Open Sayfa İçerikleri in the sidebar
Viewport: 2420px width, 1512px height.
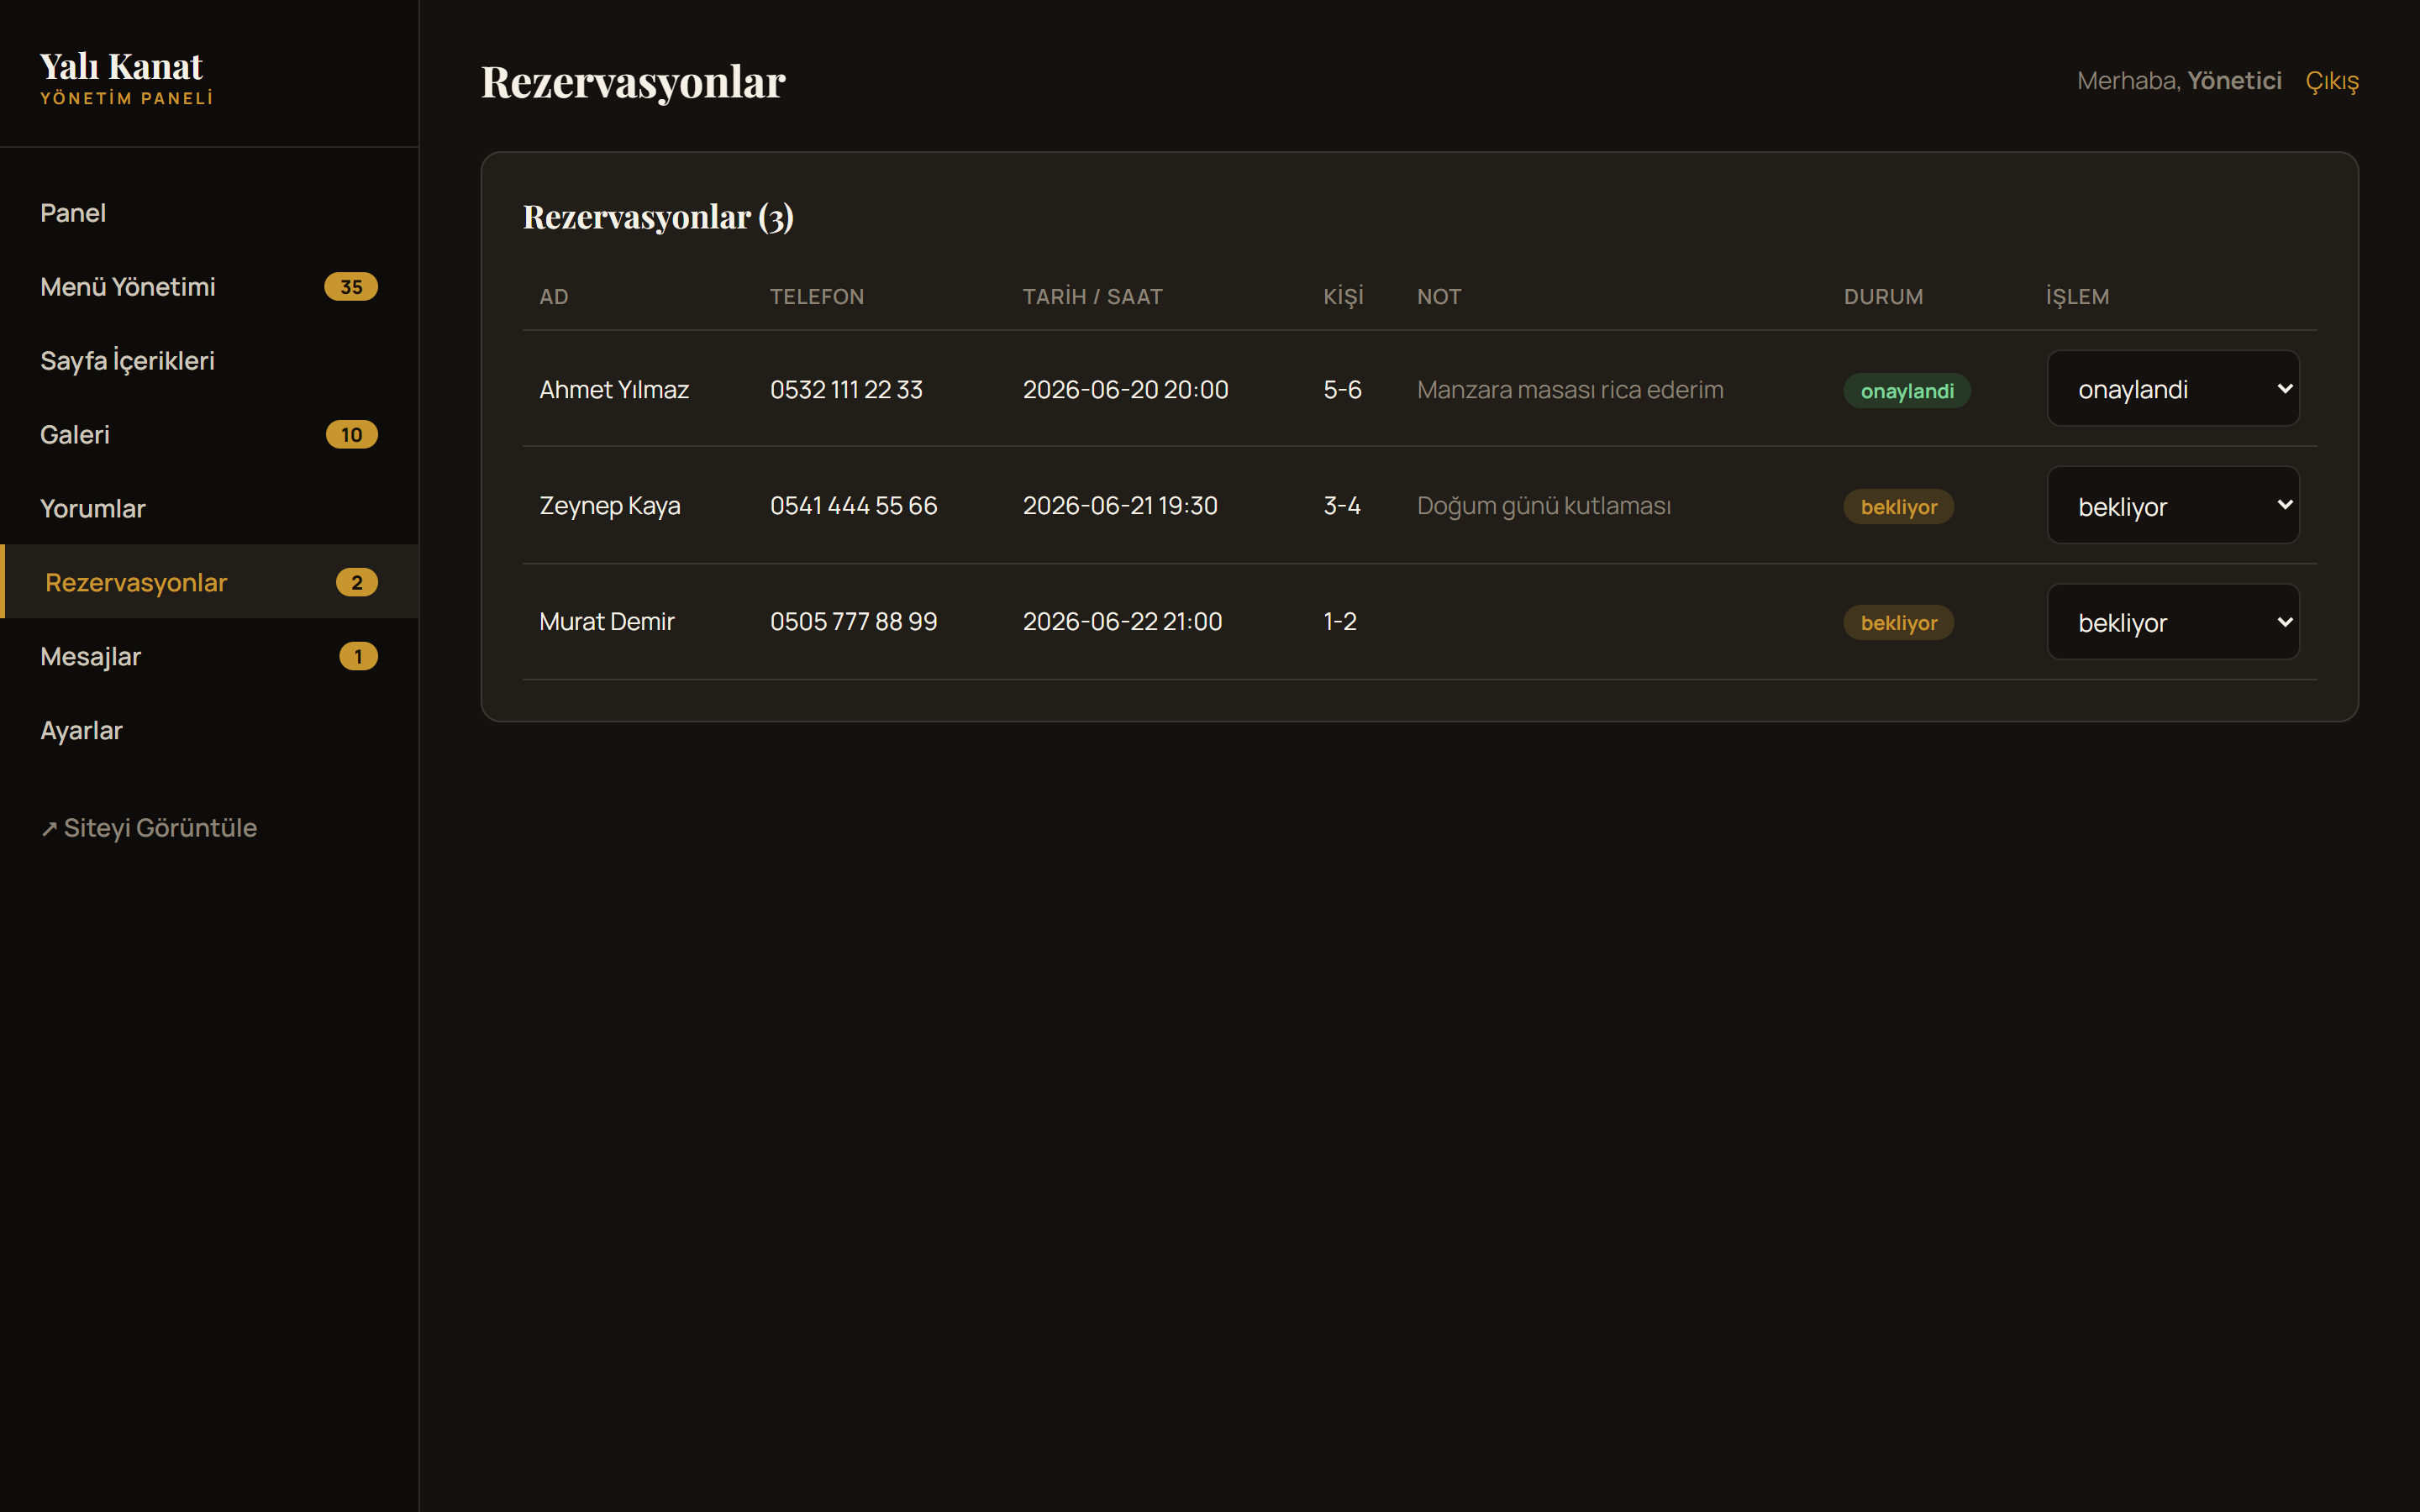point(209,361)
